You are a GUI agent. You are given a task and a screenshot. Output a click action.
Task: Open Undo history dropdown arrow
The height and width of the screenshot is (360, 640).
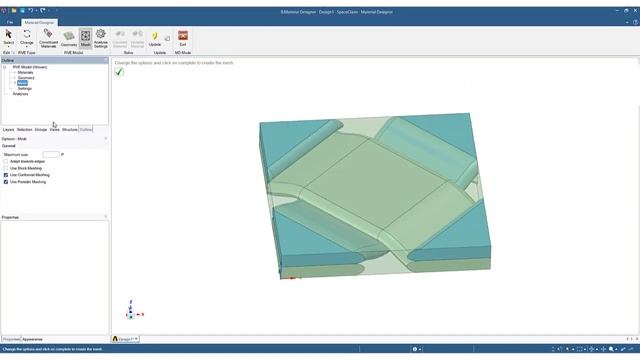(36, 11)
